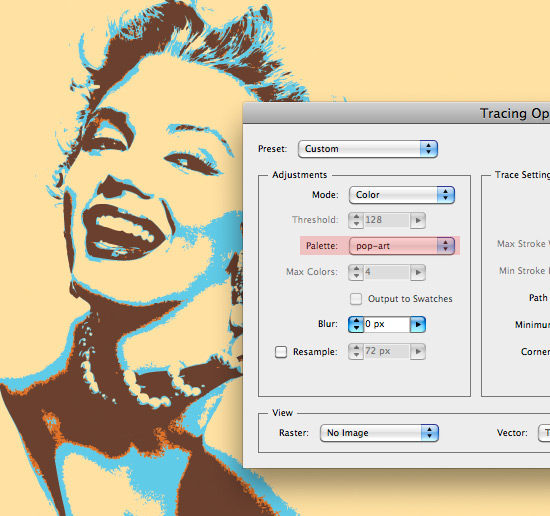Click the Blur value field
This screenshot has height=516, width=550.
[x=387, y=324]
